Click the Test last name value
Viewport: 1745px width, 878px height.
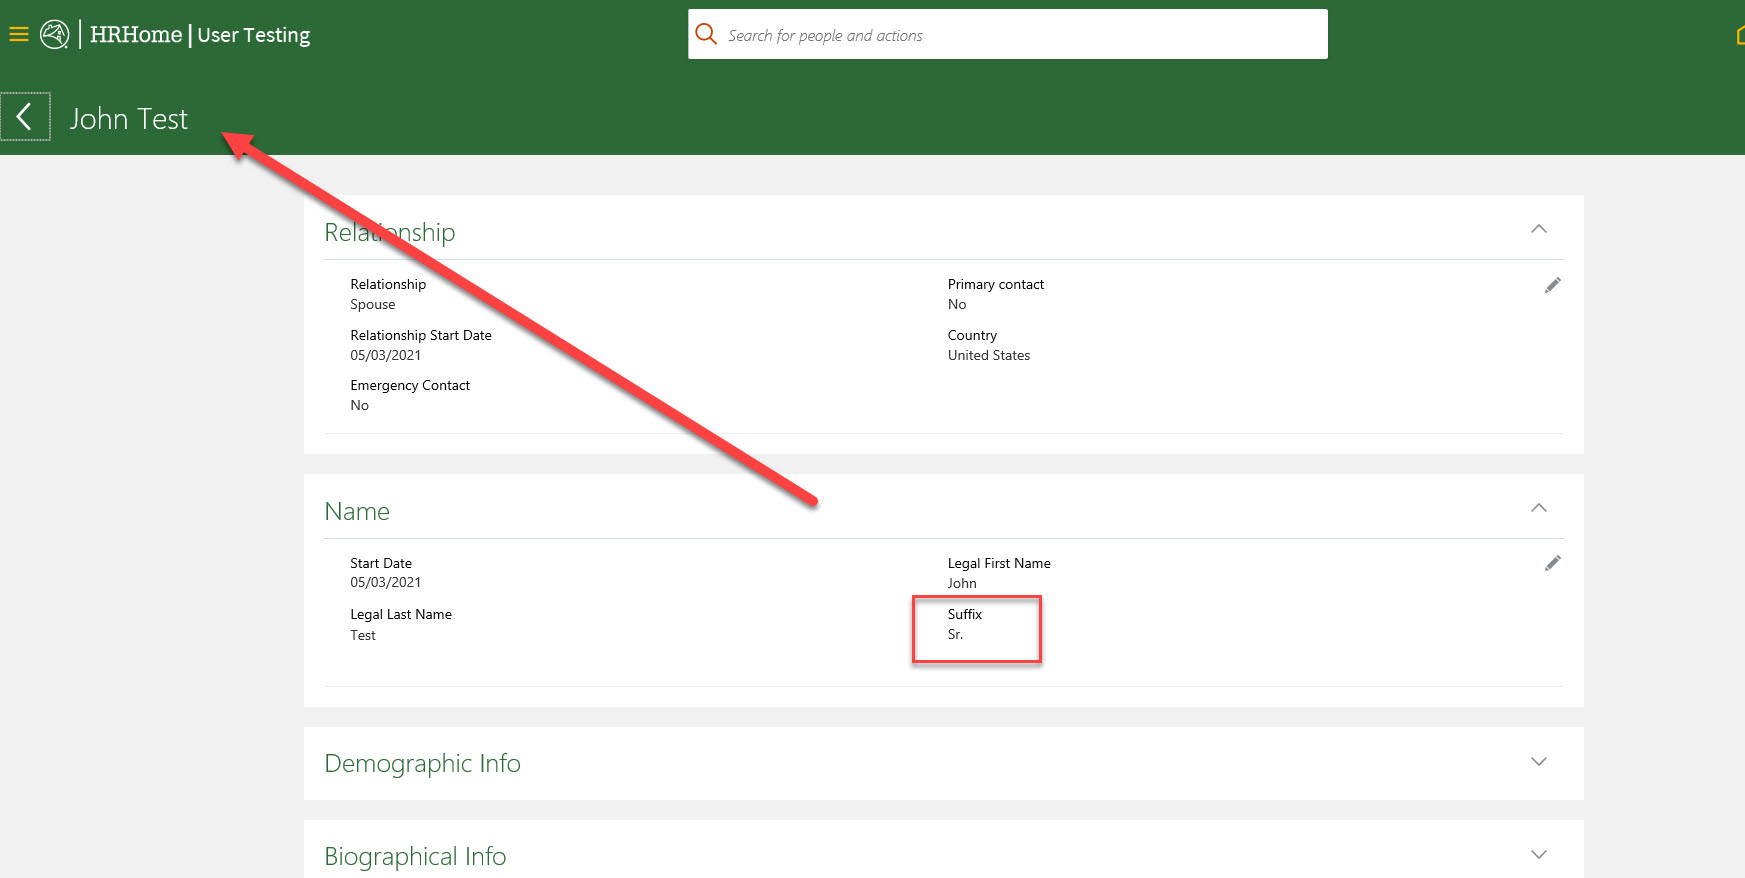363,635
